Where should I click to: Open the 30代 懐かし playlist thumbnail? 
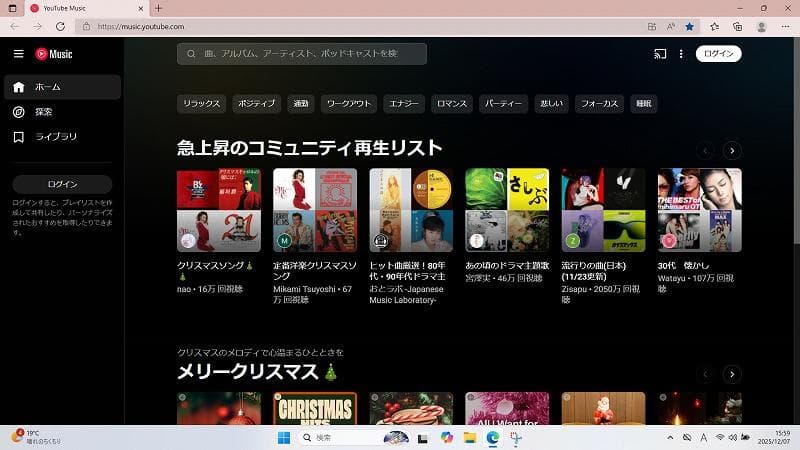coord(699,210)
